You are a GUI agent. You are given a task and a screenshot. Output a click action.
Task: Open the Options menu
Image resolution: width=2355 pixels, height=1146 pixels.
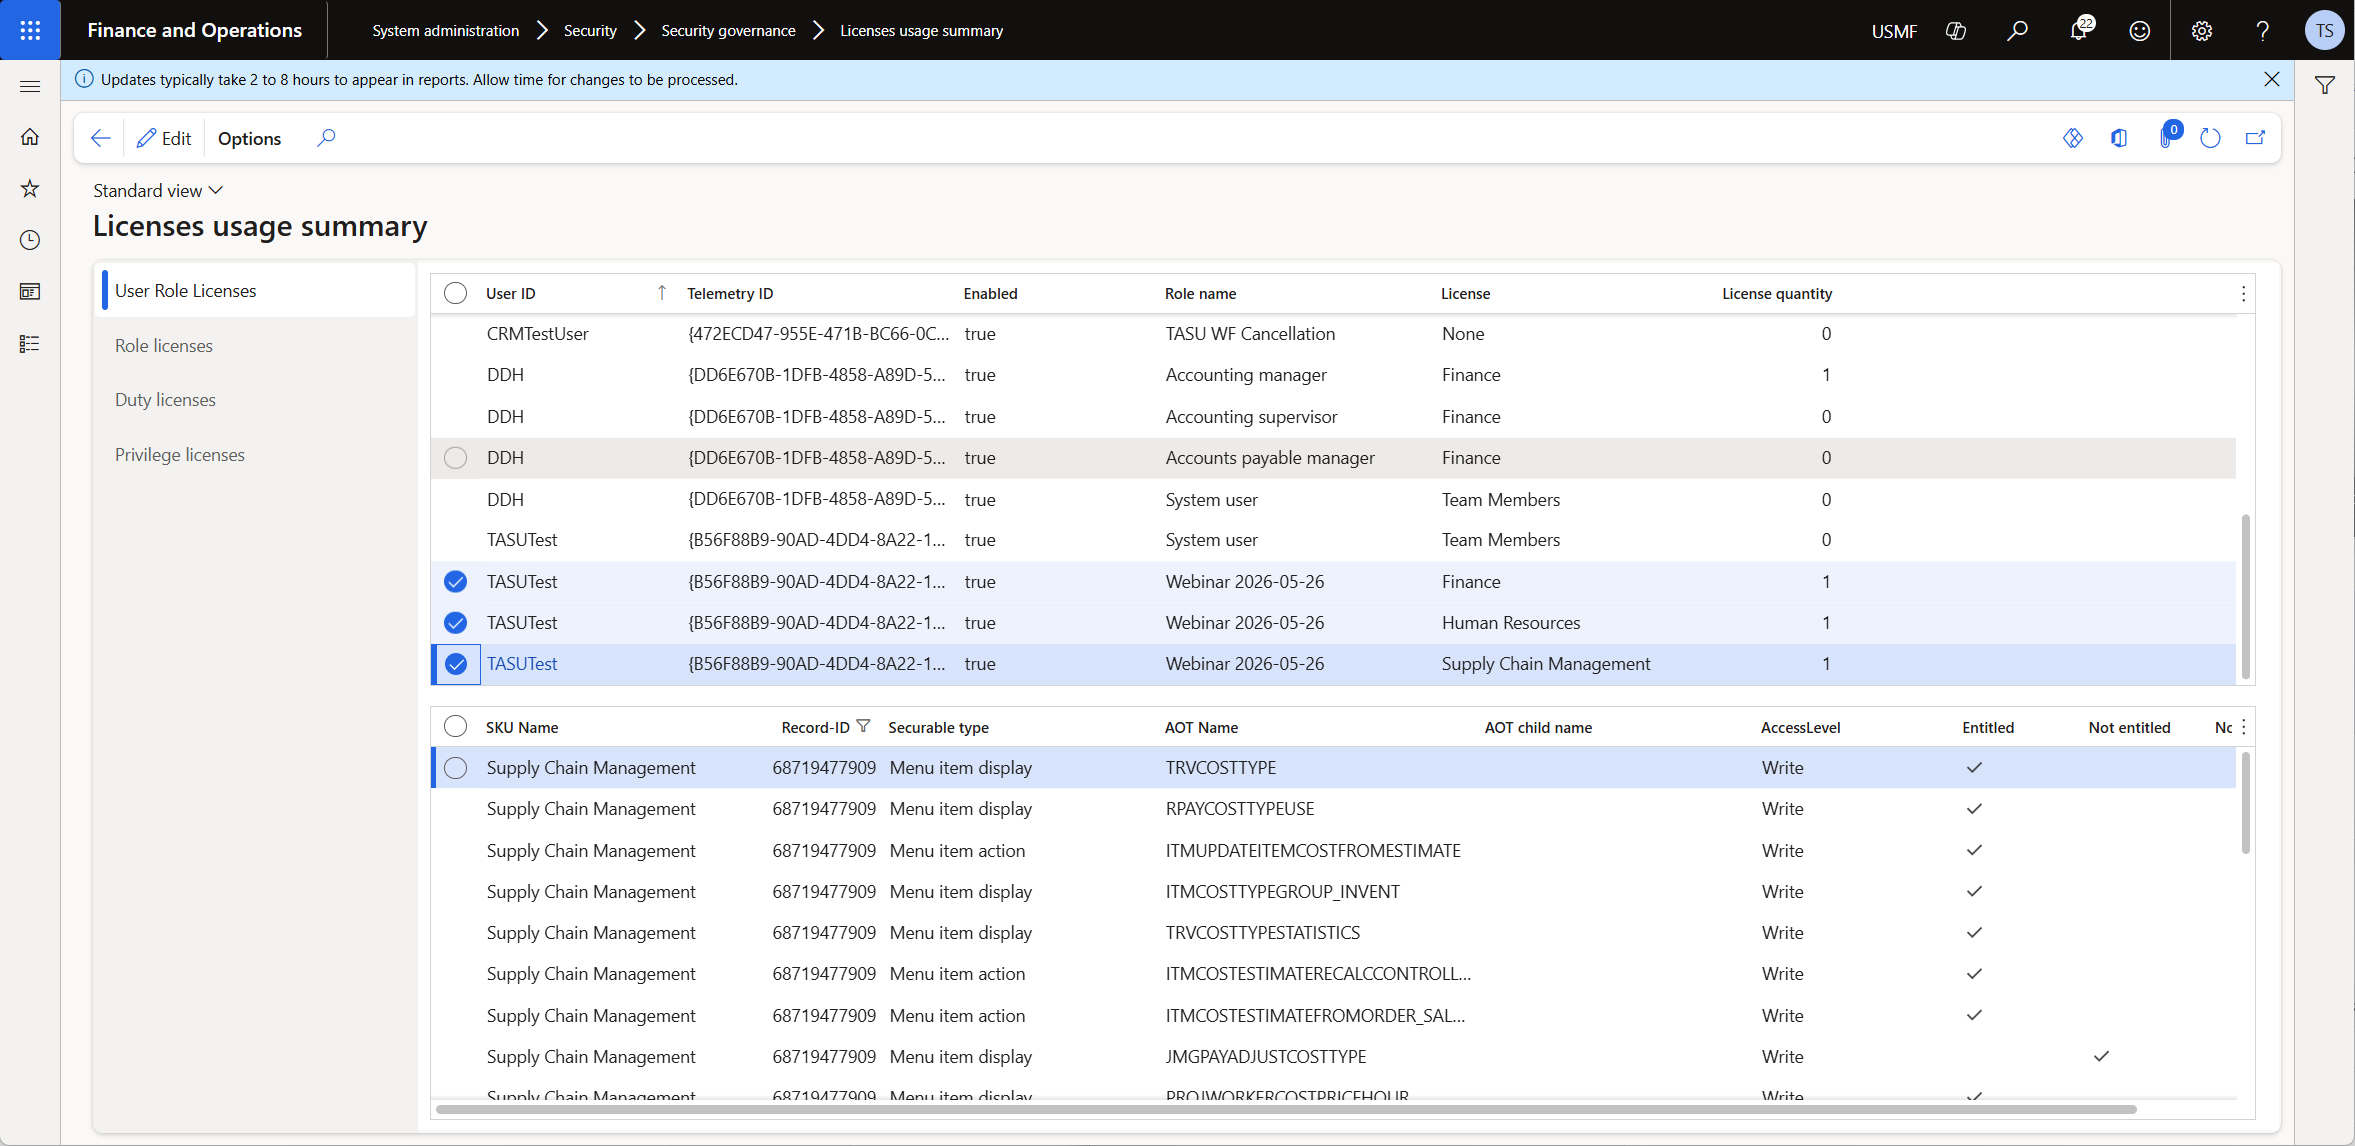pos(249,138)
